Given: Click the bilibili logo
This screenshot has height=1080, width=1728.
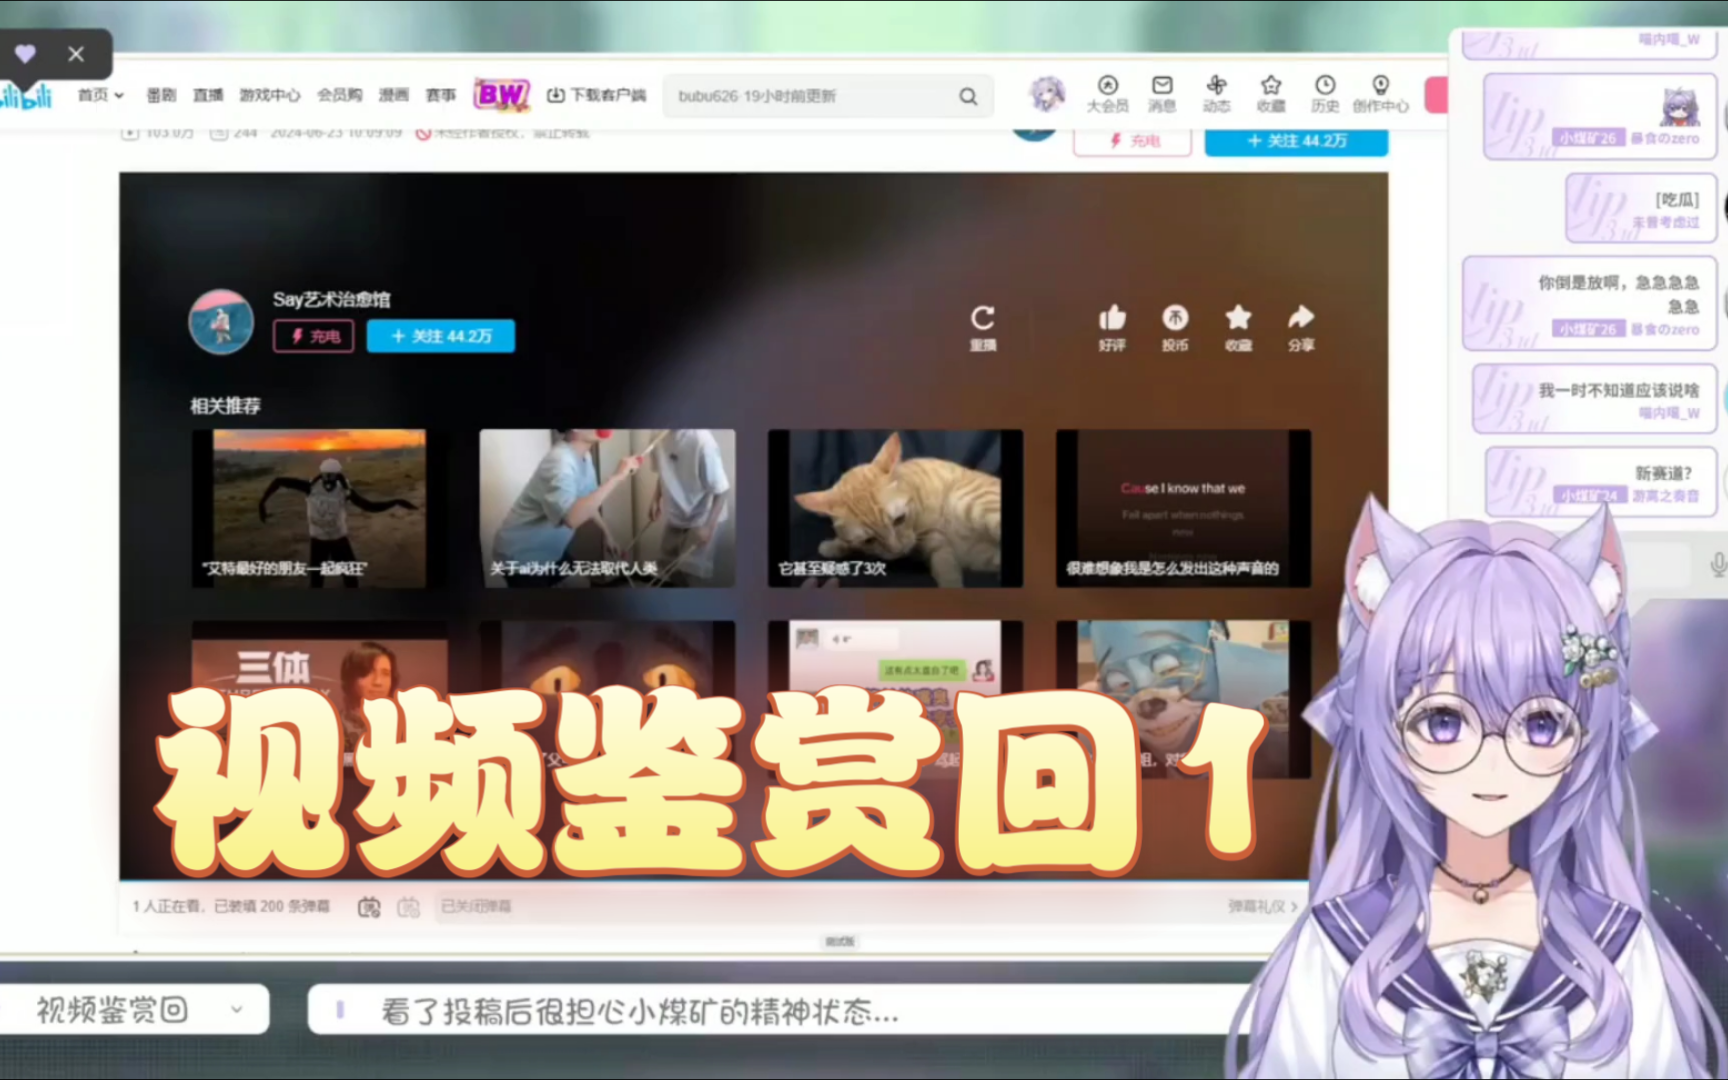Looking at the screenshot, I should tap(26, 97).
